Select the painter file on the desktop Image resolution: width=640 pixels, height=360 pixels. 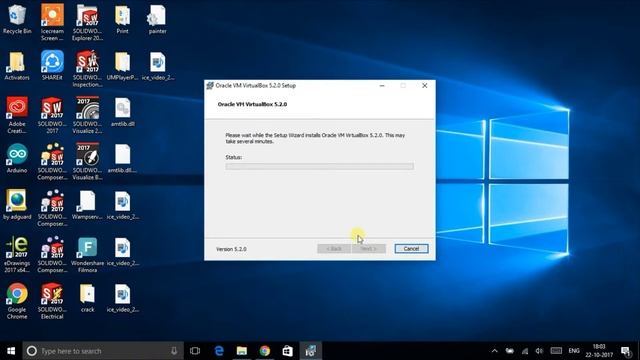pyautogui.click(x=158, y=20)
